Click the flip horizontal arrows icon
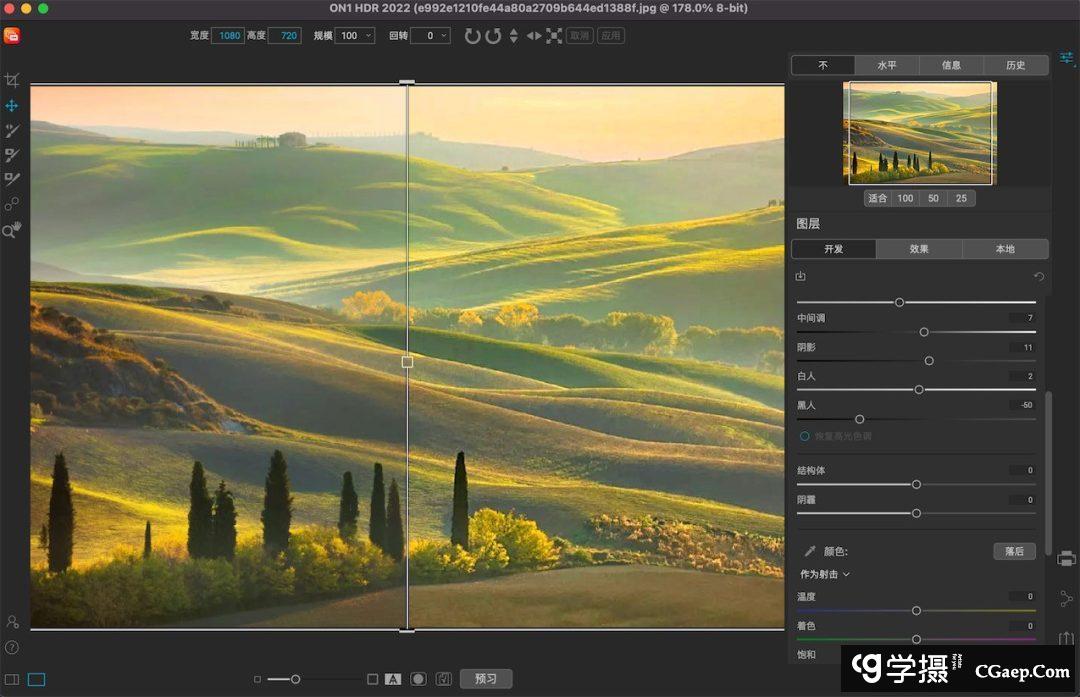 pyautogui.click(x=534, y=36)
